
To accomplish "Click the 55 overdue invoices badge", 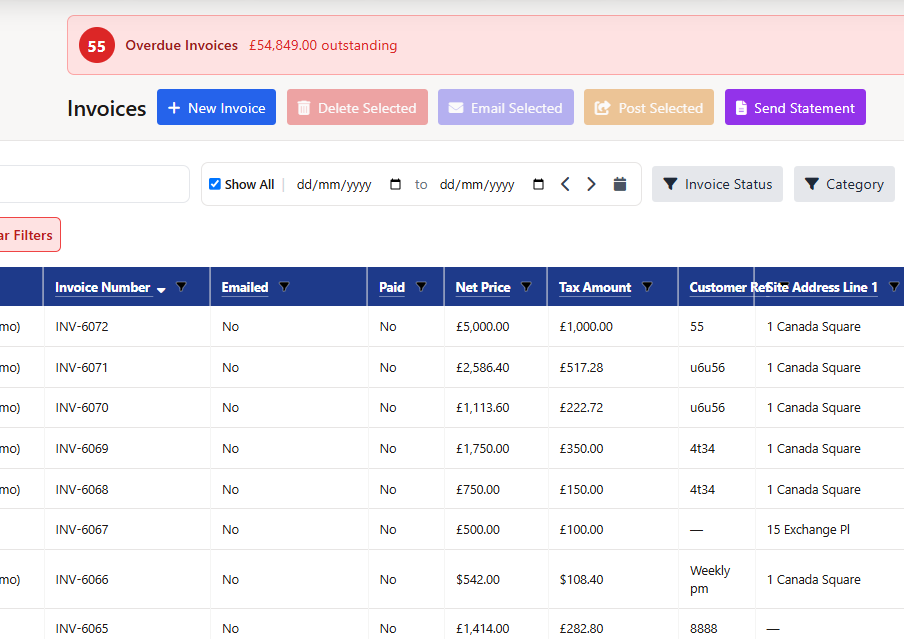I will pos(97,46).
